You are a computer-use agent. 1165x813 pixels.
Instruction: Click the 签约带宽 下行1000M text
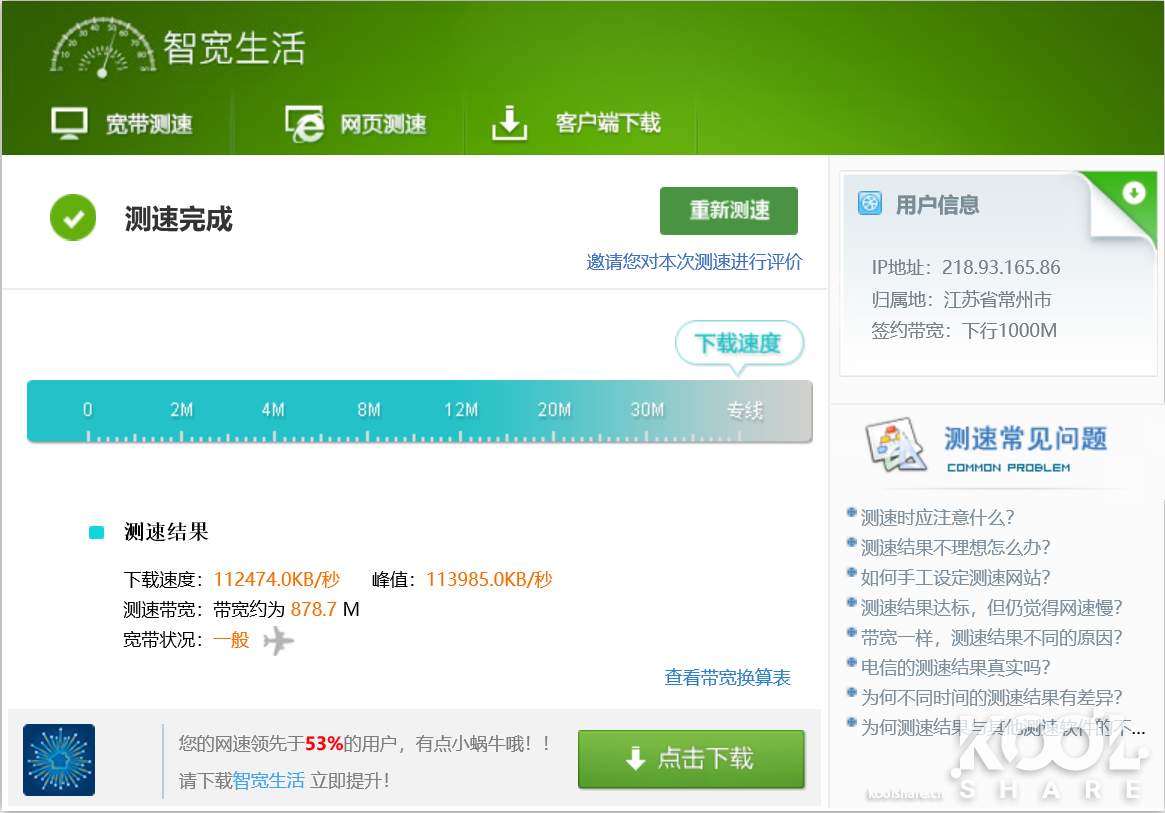[964, 330]
